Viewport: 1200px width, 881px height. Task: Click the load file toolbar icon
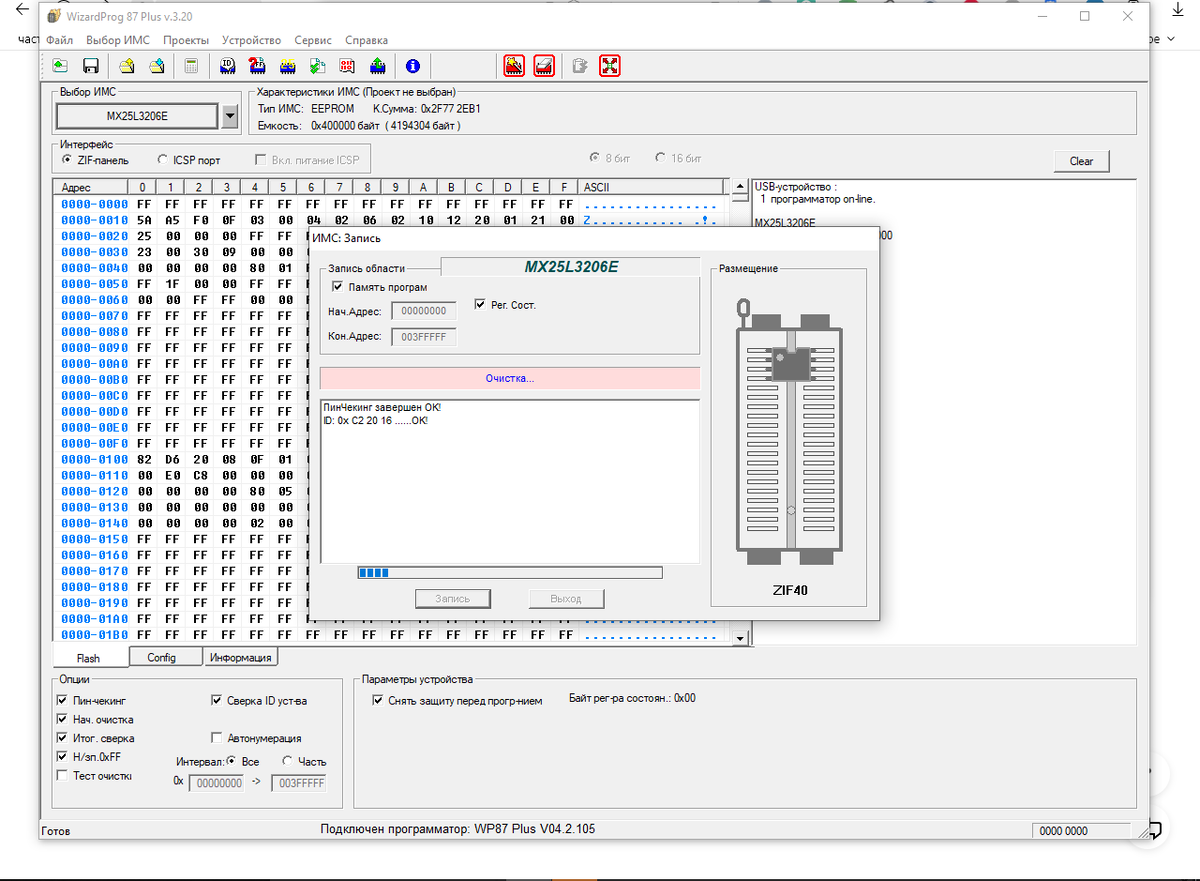click(x=61, y=66)
